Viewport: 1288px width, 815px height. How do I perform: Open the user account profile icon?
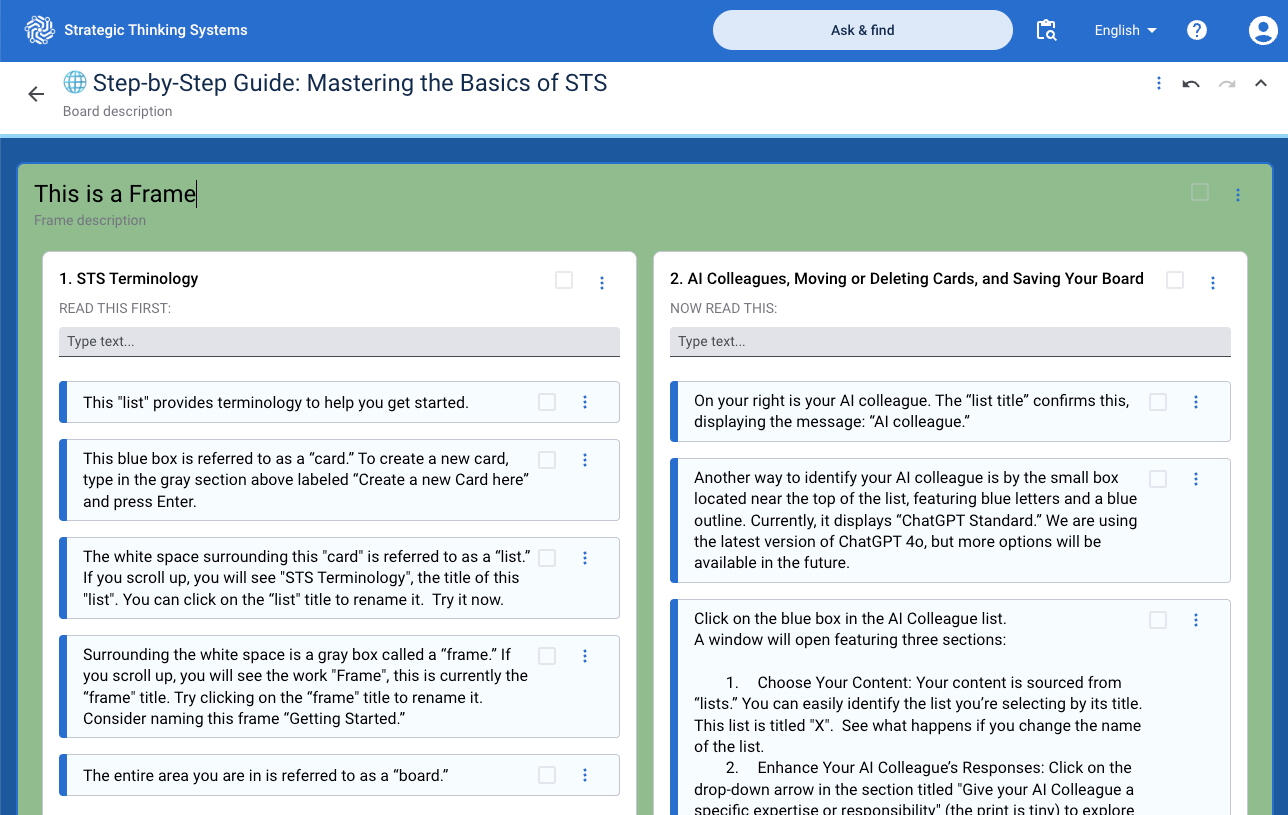tap(1262, 30)
